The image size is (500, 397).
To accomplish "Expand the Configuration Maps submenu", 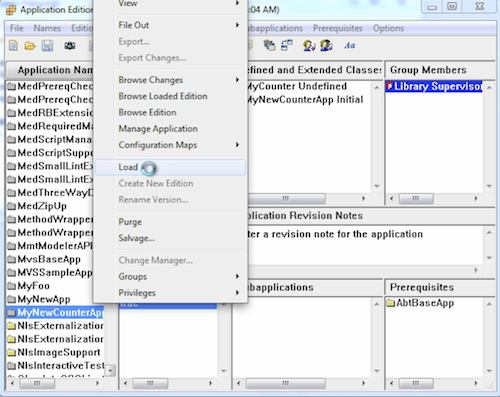I will [x=237, y=145].
